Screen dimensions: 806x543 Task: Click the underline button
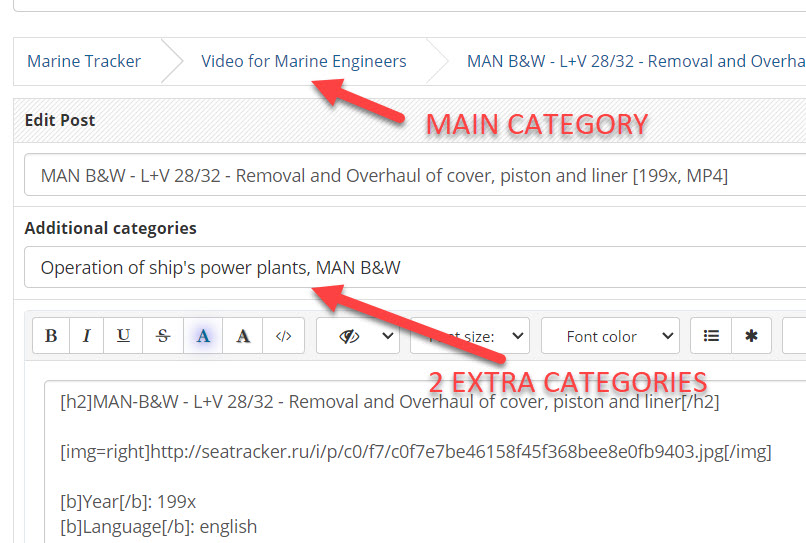[x=123, y=337]
